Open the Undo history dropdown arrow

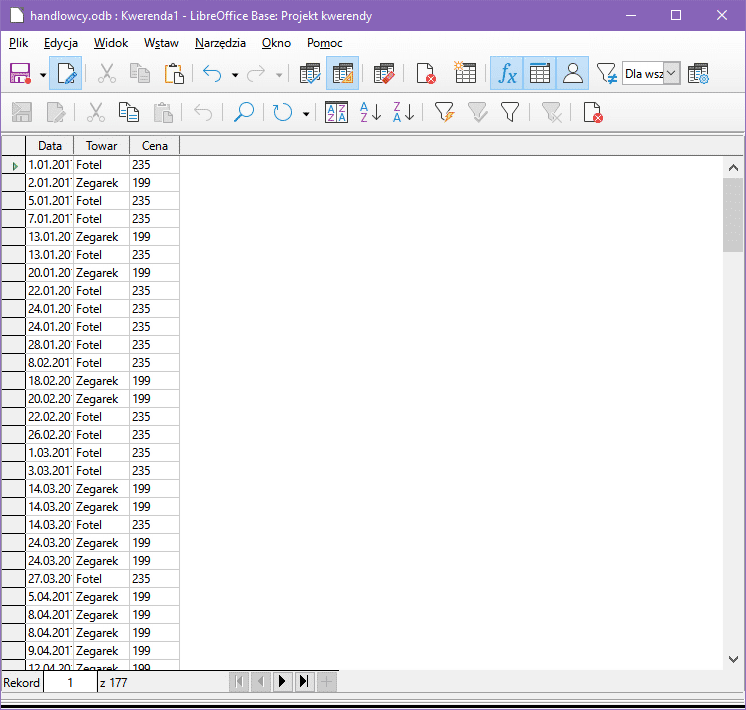pos(235,75)
